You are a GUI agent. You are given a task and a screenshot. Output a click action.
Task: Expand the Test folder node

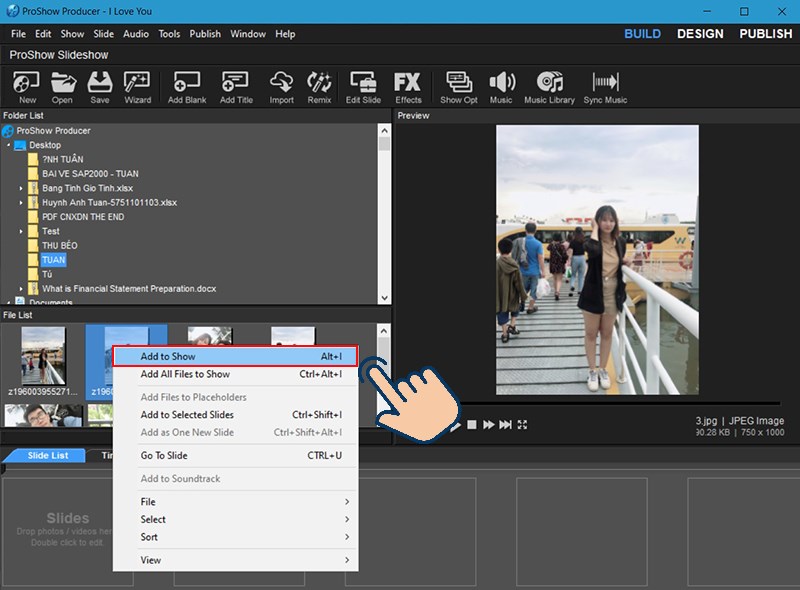[21, 231]
